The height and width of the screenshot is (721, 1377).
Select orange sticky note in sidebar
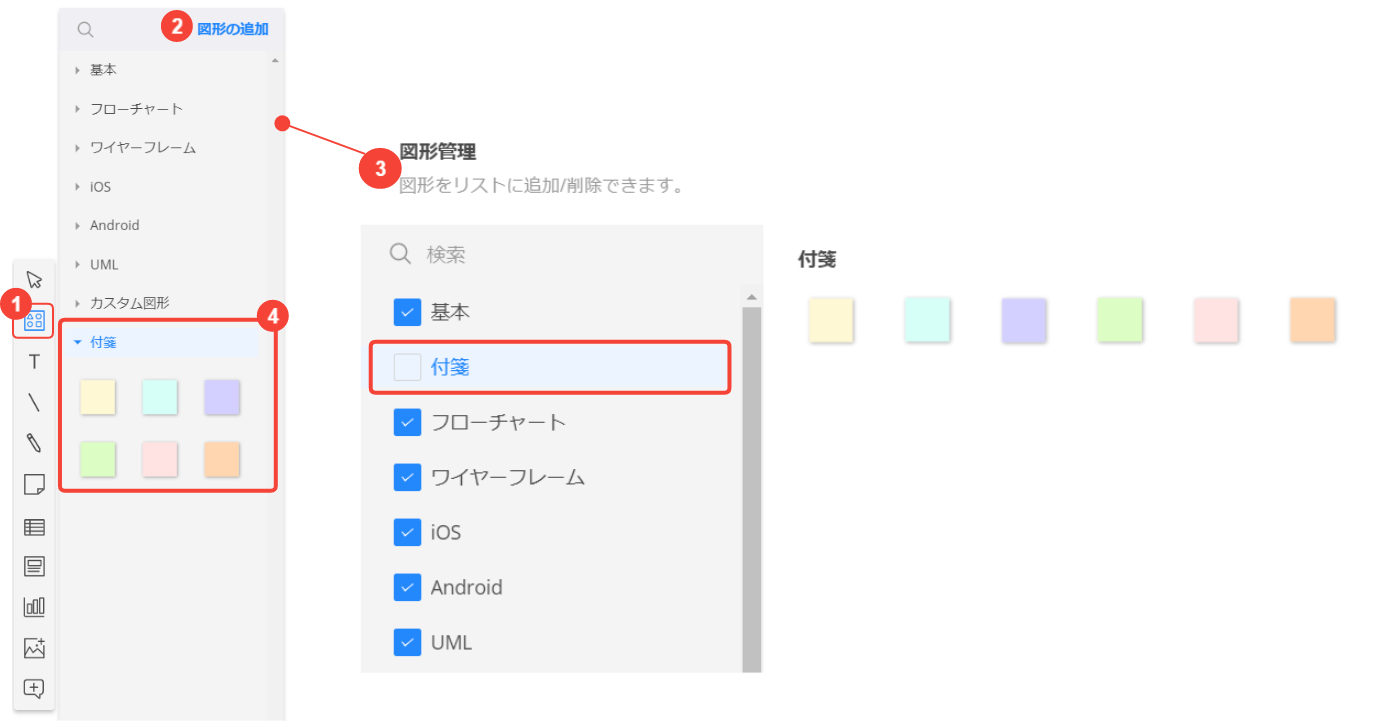222,459
